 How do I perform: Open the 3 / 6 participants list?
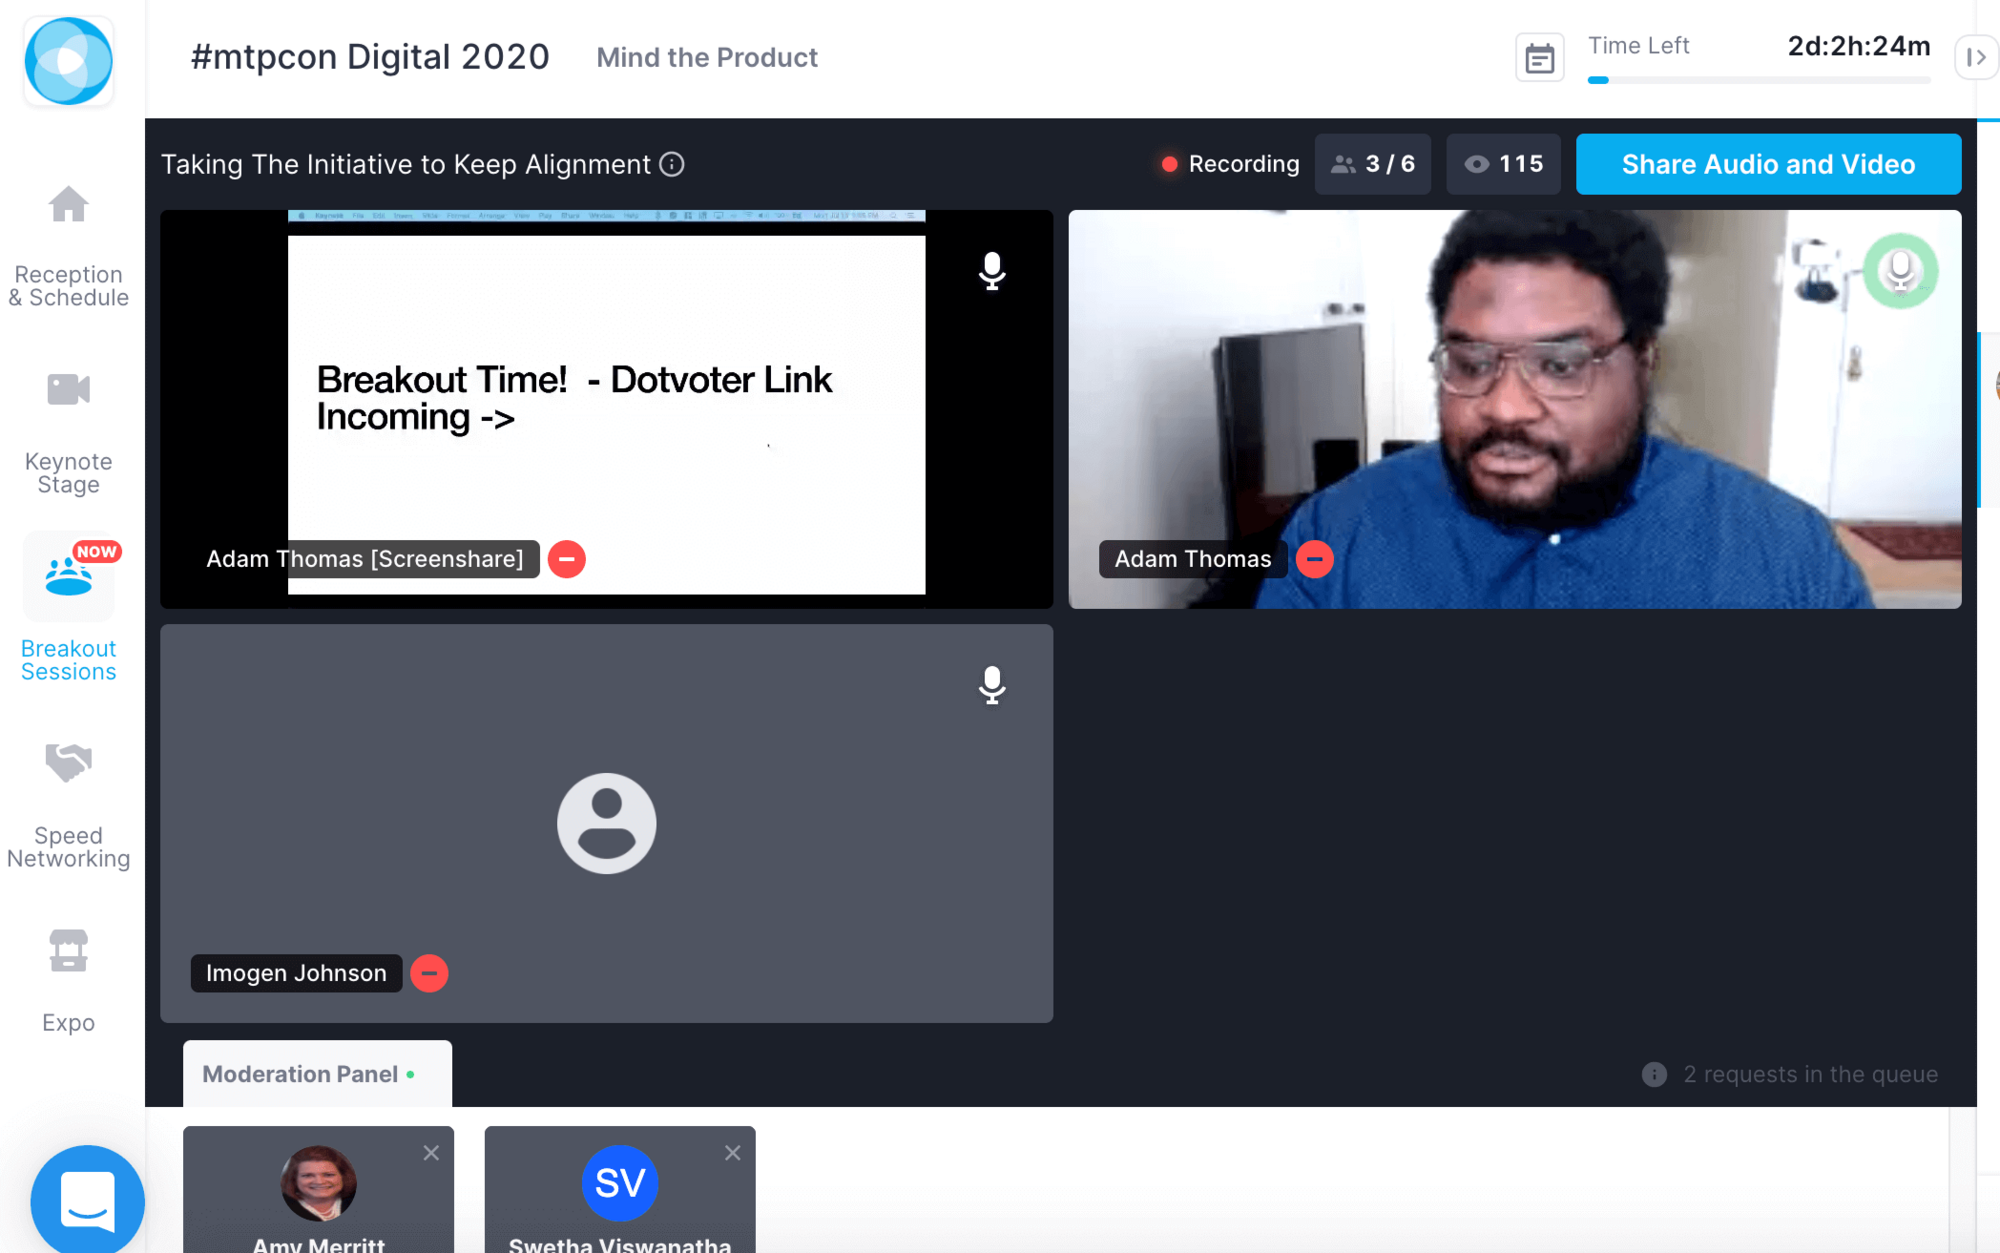click(1373, 164)
